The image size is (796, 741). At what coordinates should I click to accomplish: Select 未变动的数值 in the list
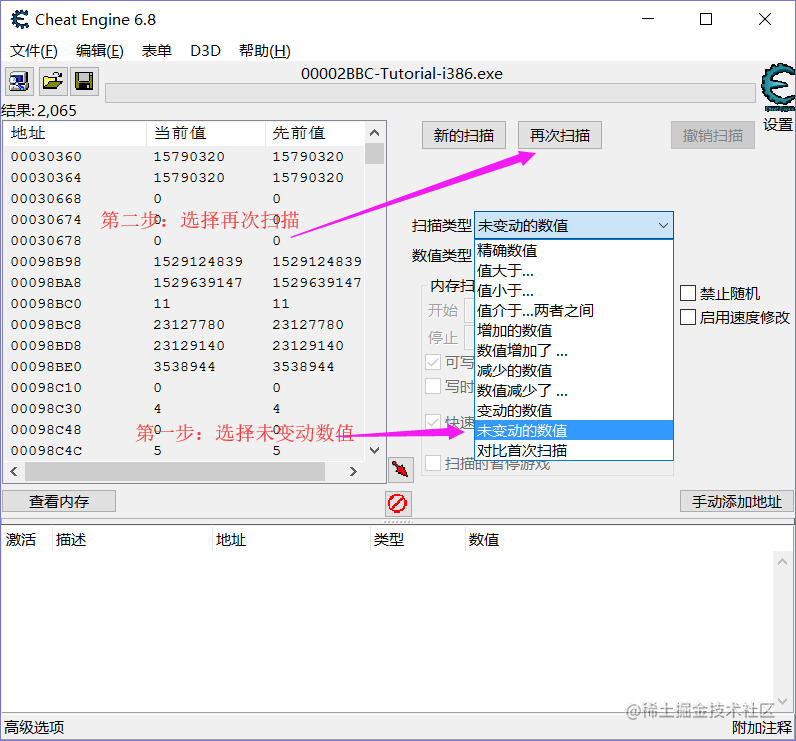point(574,430)
